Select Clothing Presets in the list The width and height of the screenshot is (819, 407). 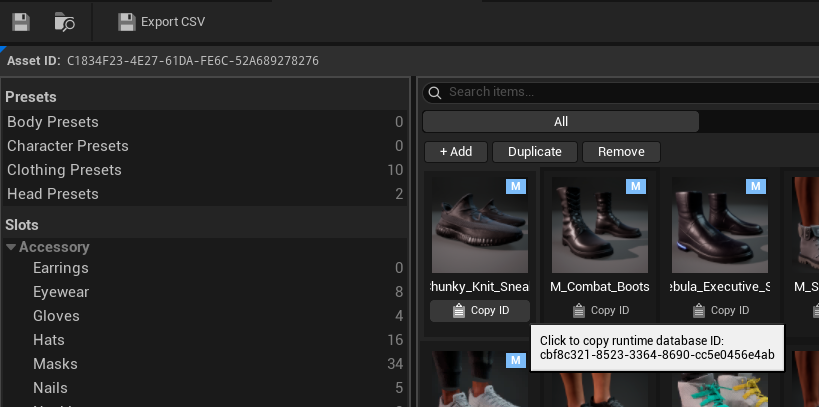click(x=205, y=170)
